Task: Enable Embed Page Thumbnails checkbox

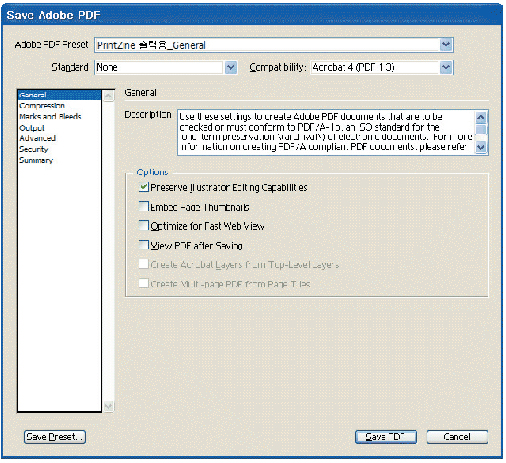Action: 144,206
